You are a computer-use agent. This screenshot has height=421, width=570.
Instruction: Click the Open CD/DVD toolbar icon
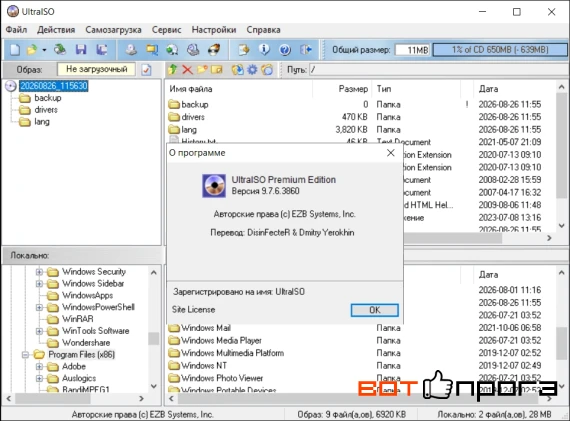60,49
